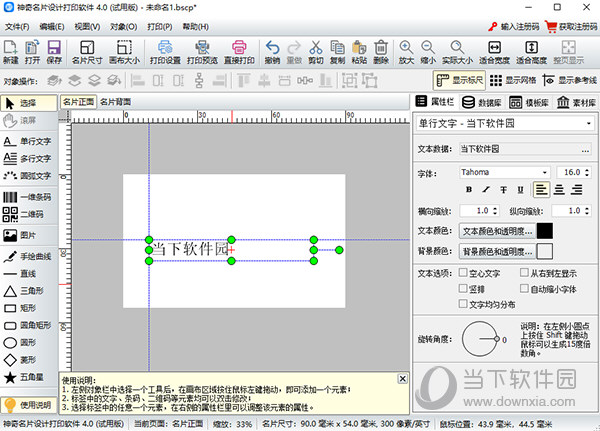The height and width of the screenshot is (431, 600).
Task: Select the 圆角矩形 rounded rectangle tool
Action: (x=29, y=325)
